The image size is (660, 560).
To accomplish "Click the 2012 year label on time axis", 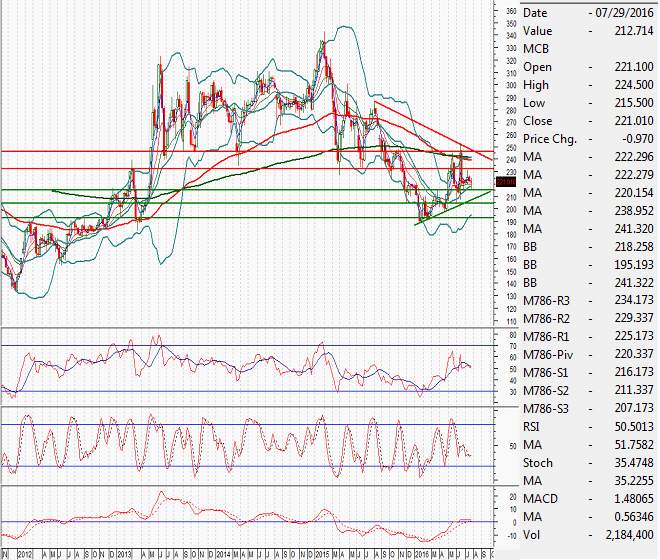I will (25, 555).
